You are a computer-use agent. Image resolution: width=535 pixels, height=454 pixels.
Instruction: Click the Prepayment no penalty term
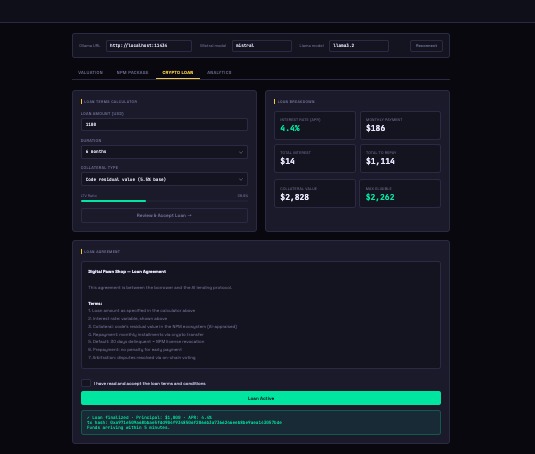tap(135, 349)
